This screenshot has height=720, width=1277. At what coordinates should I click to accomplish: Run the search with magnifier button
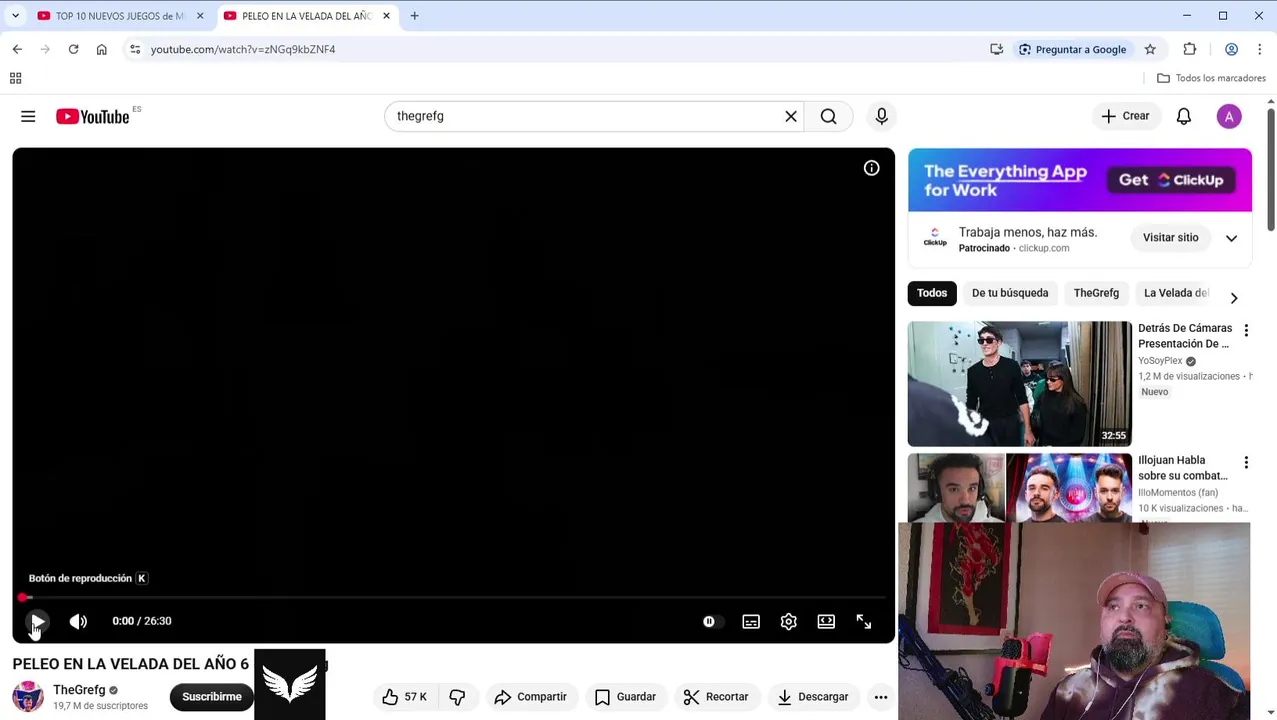(x=828, y=116)
